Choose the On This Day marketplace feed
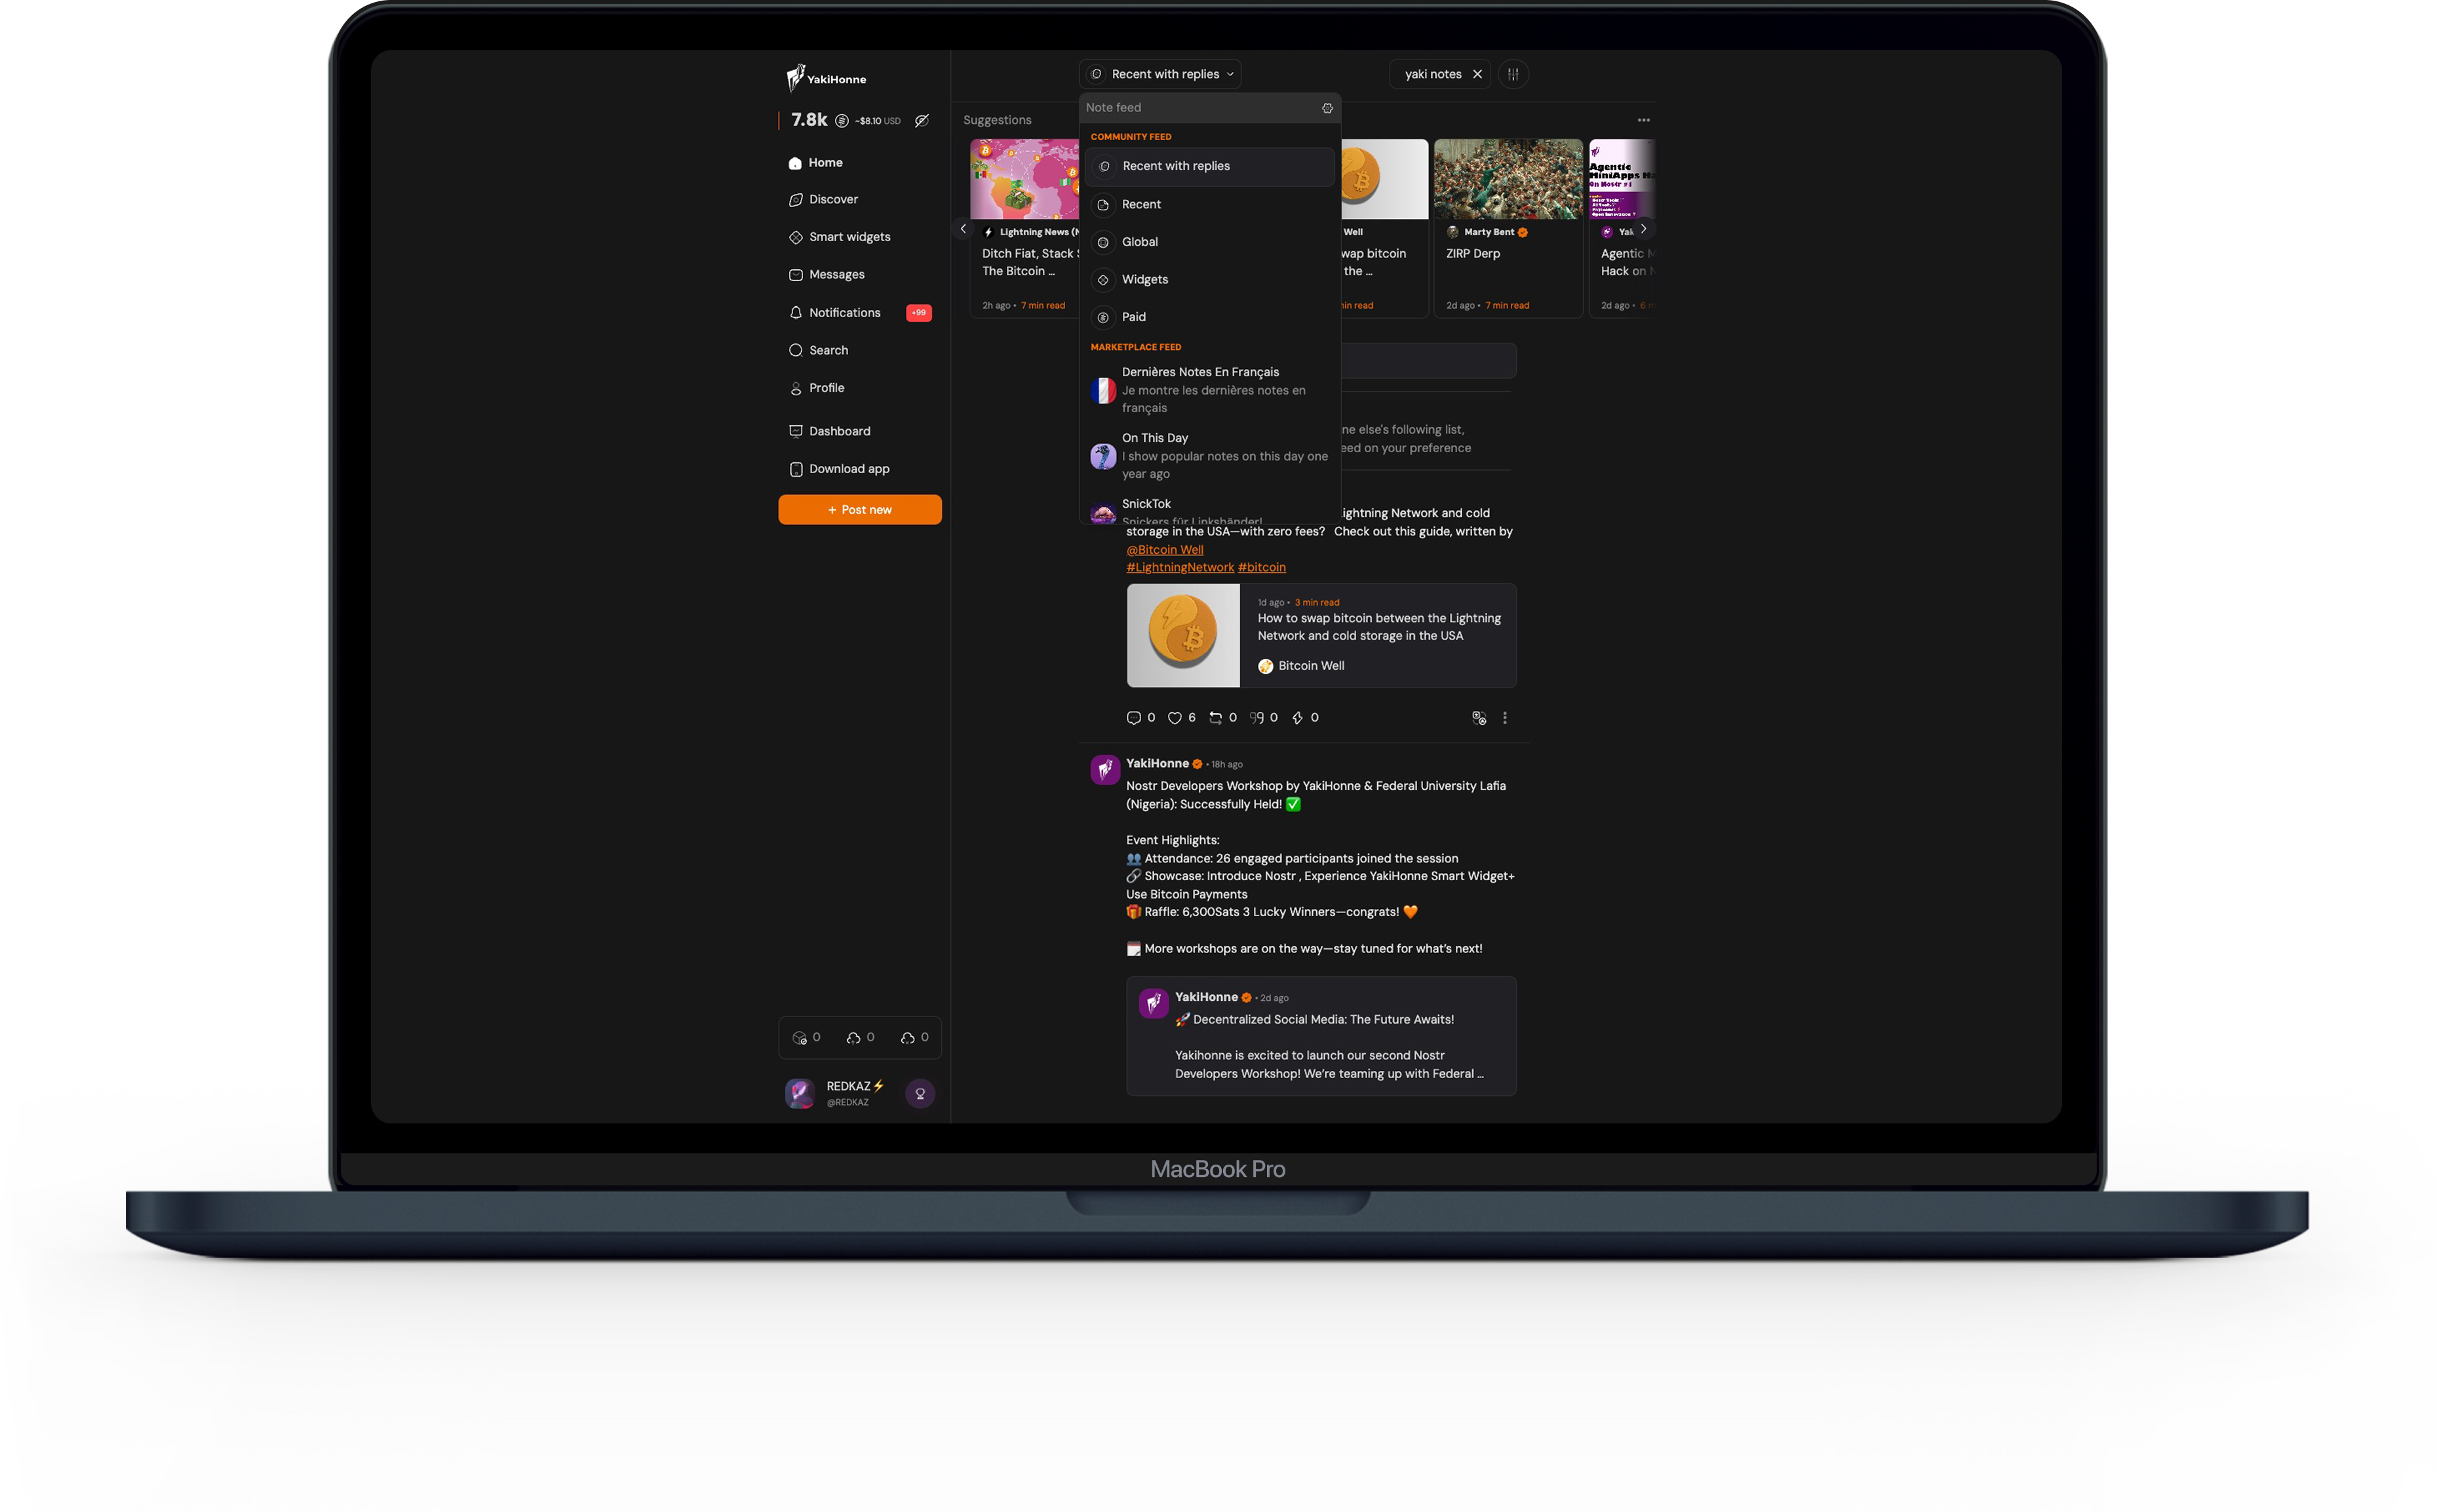Image resolution: width=2437 pixels, height=1512 pixels. [1210, 455]
